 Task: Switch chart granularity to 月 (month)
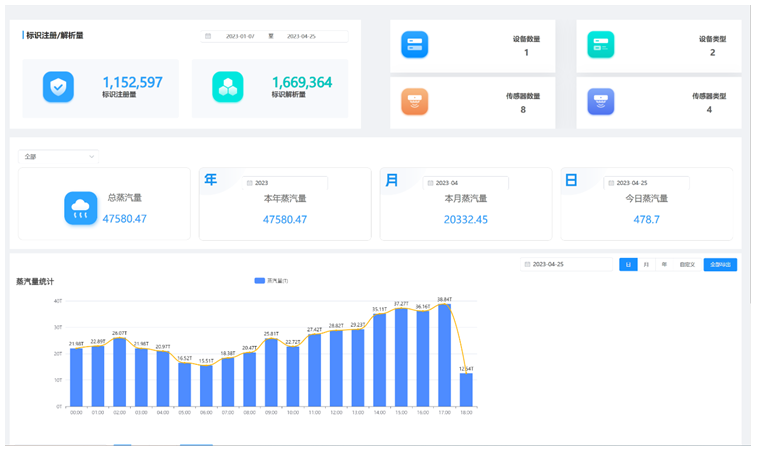646,265
